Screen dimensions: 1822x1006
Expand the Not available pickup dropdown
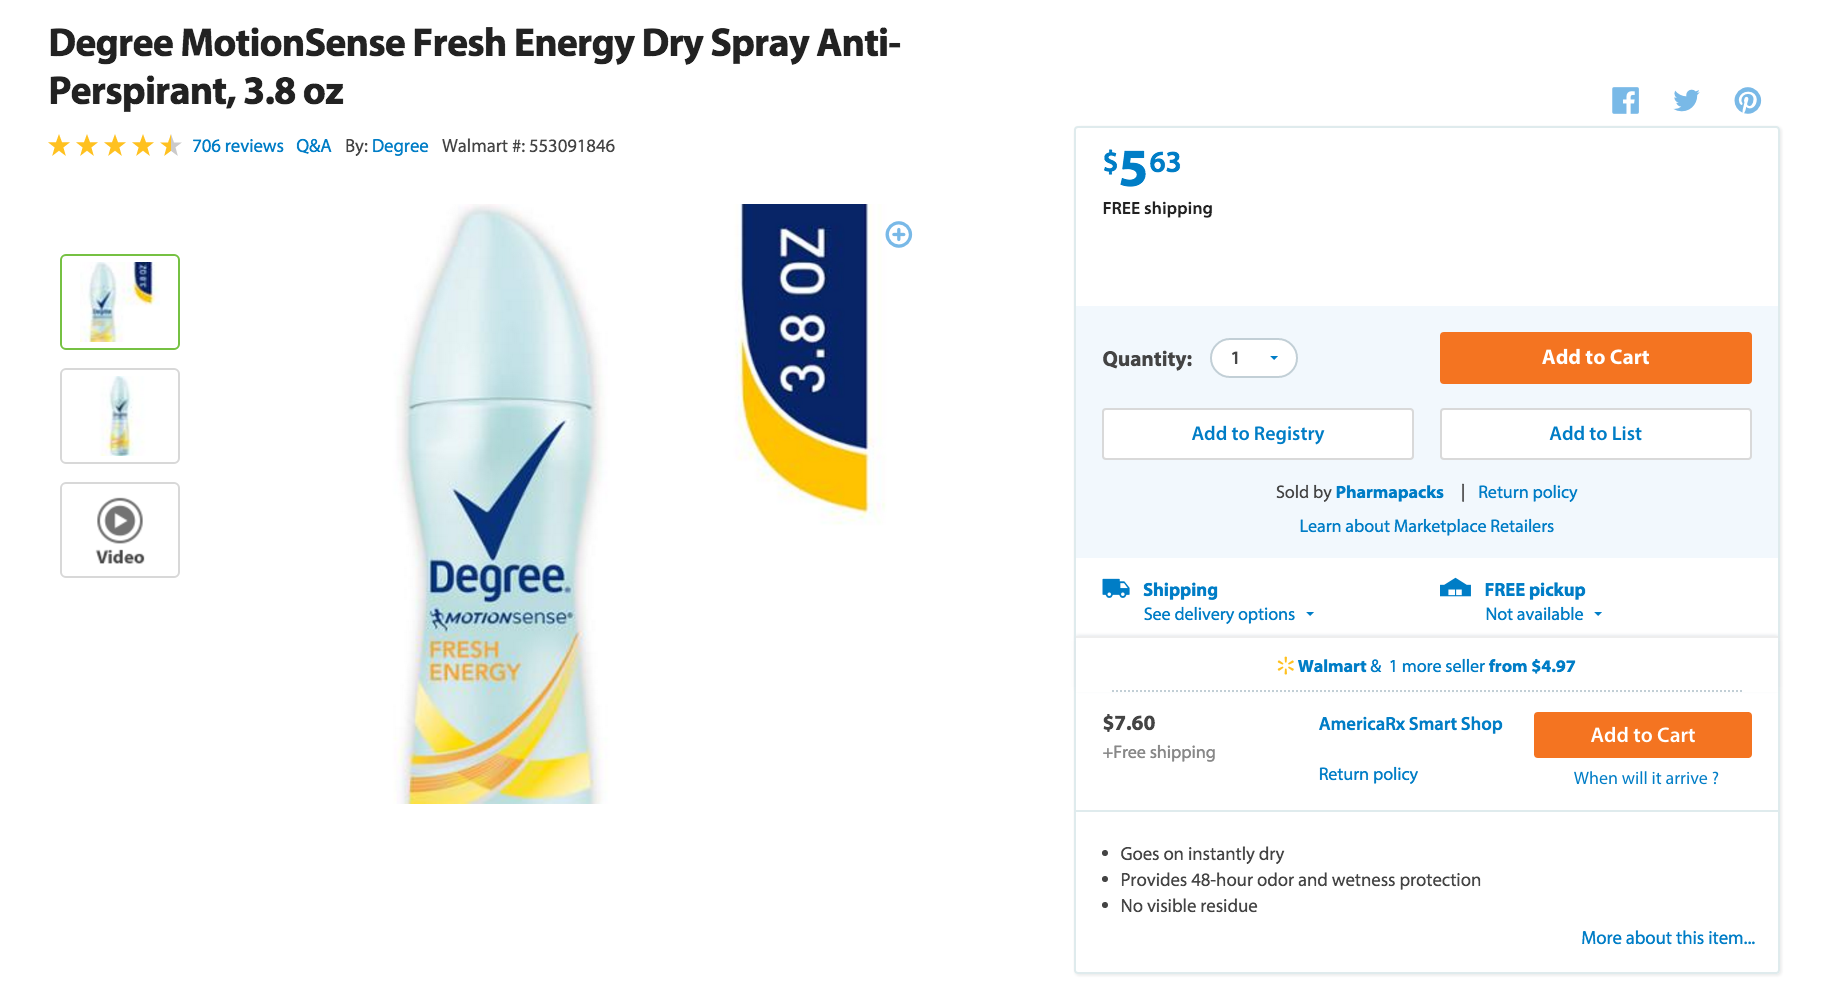[x=1543, y=614]
